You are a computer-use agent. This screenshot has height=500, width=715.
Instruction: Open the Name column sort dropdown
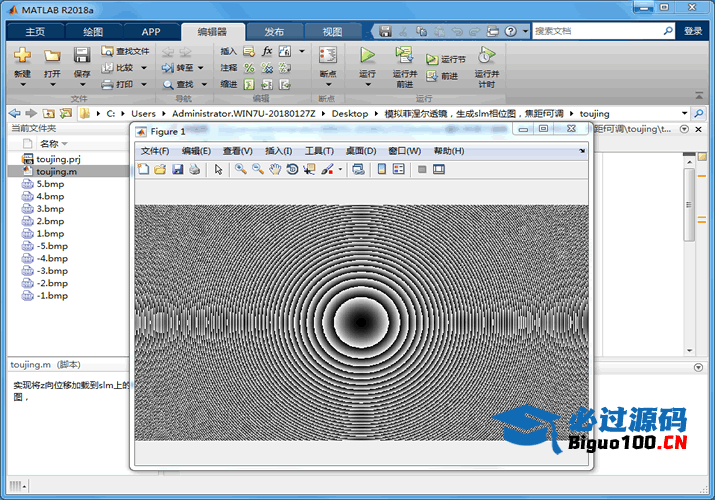click(x=65, y=144)
